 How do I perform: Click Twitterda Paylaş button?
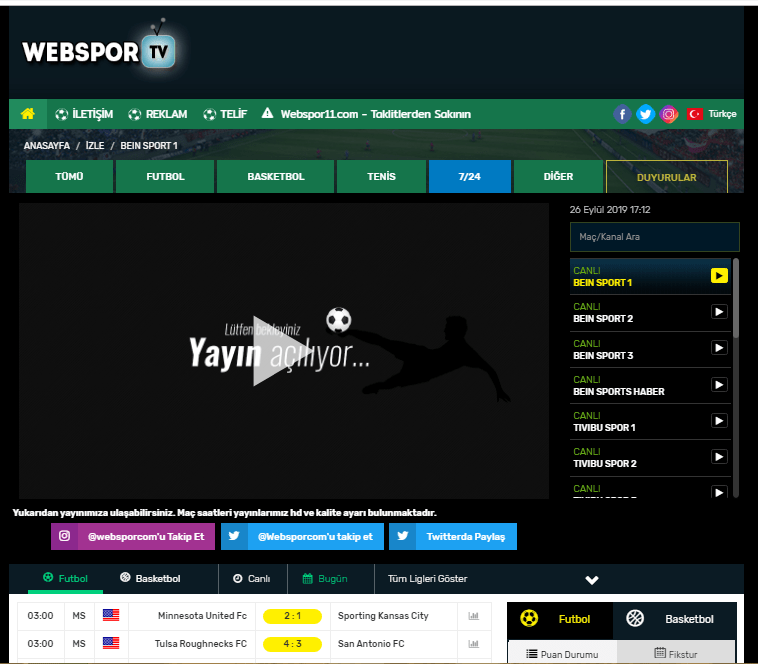[x=453, y=536]
